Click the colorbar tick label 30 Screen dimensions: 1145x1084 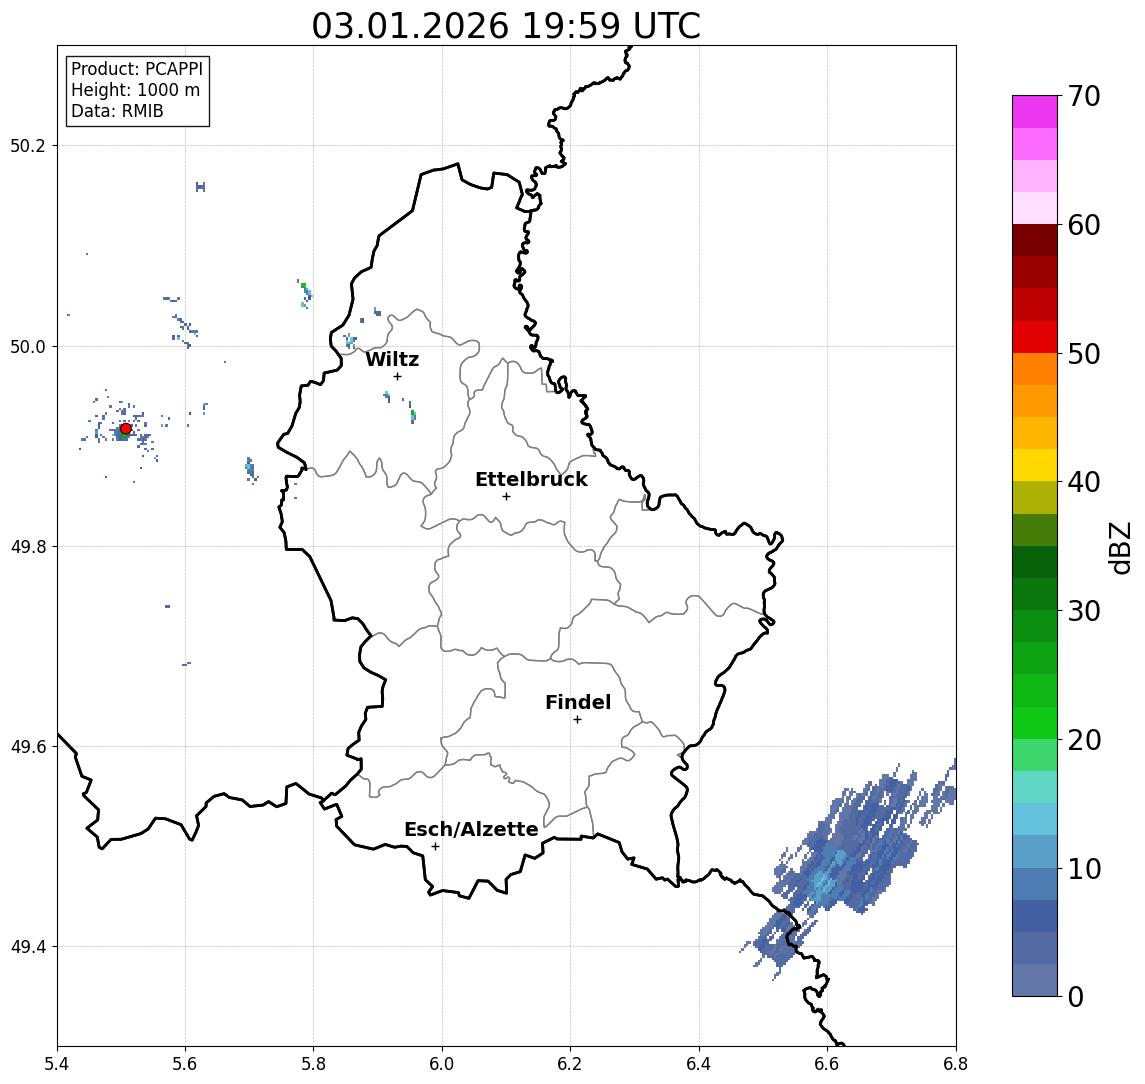(1084, 611)
